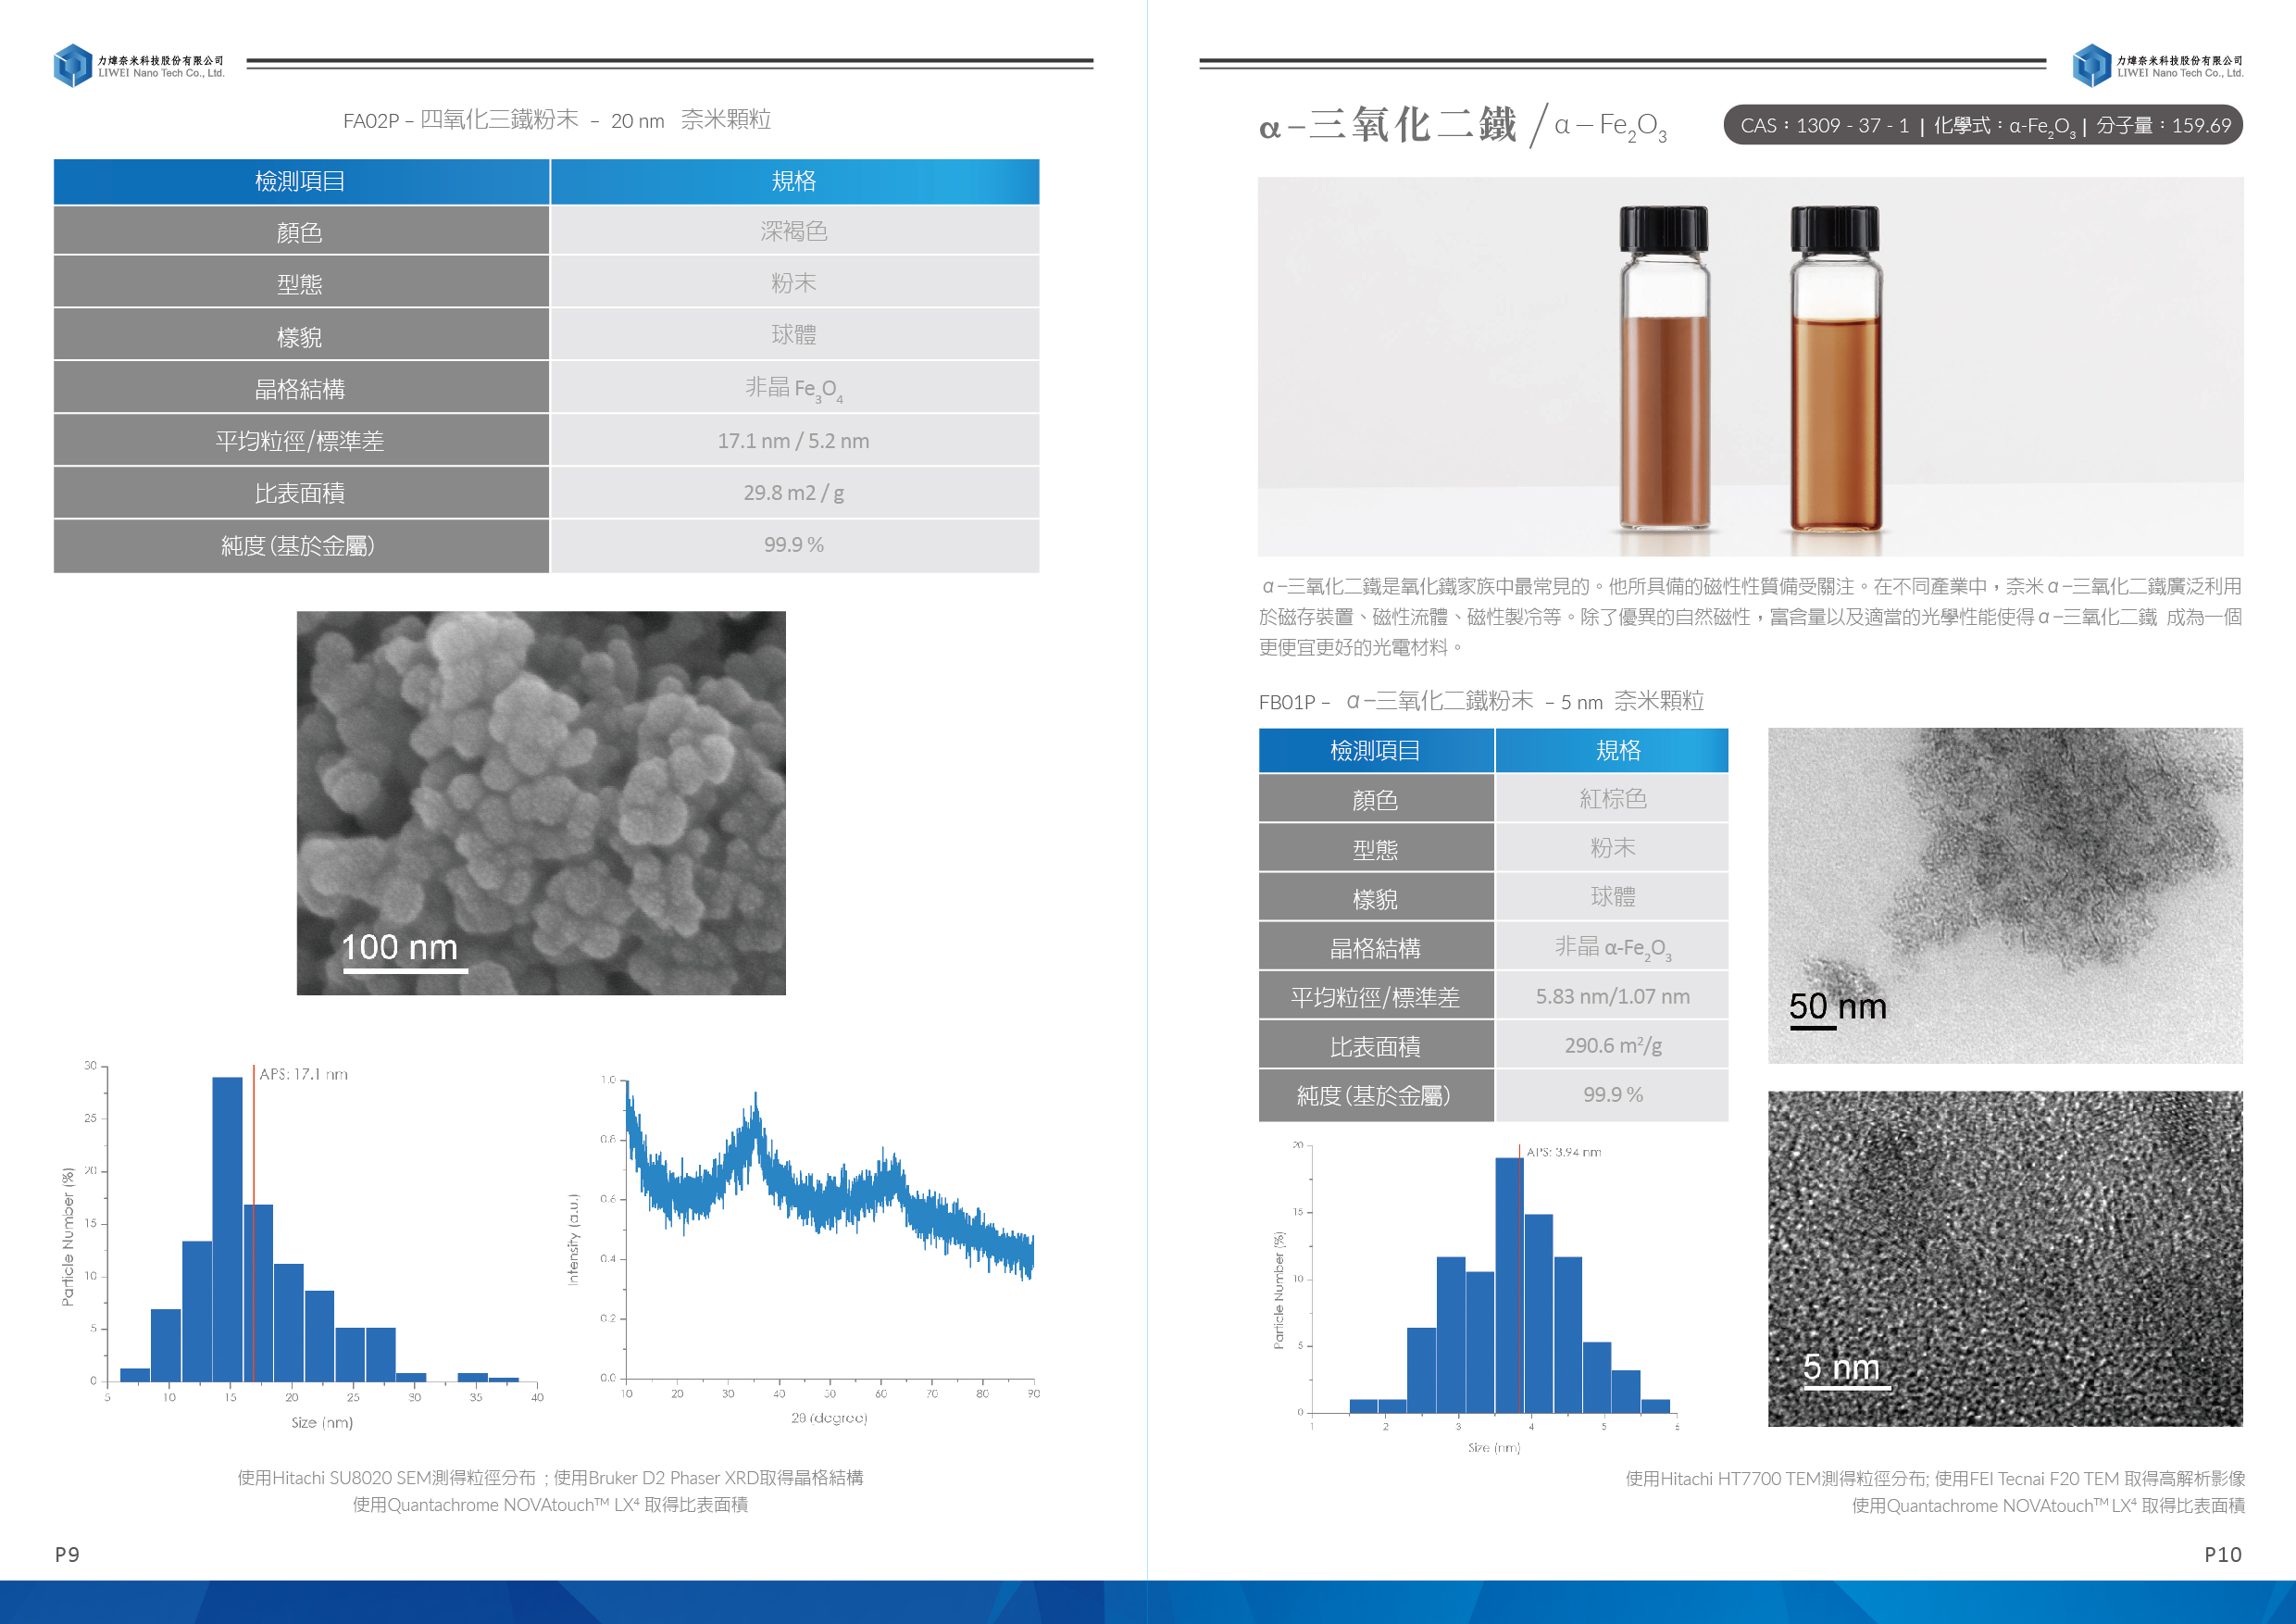Click page number P10

coord(2222,1554)
